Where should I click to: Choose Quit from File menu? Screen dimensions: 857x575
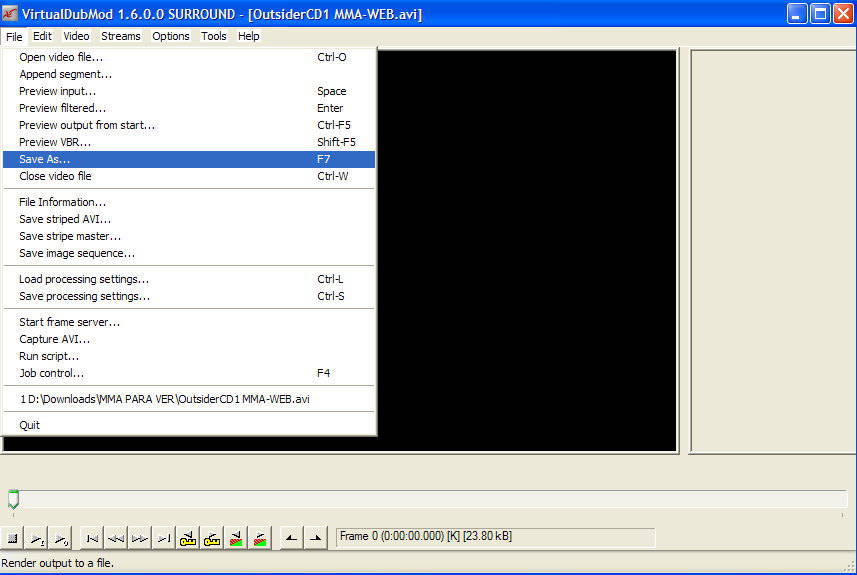pyautogui.click(x=189, y=425)
